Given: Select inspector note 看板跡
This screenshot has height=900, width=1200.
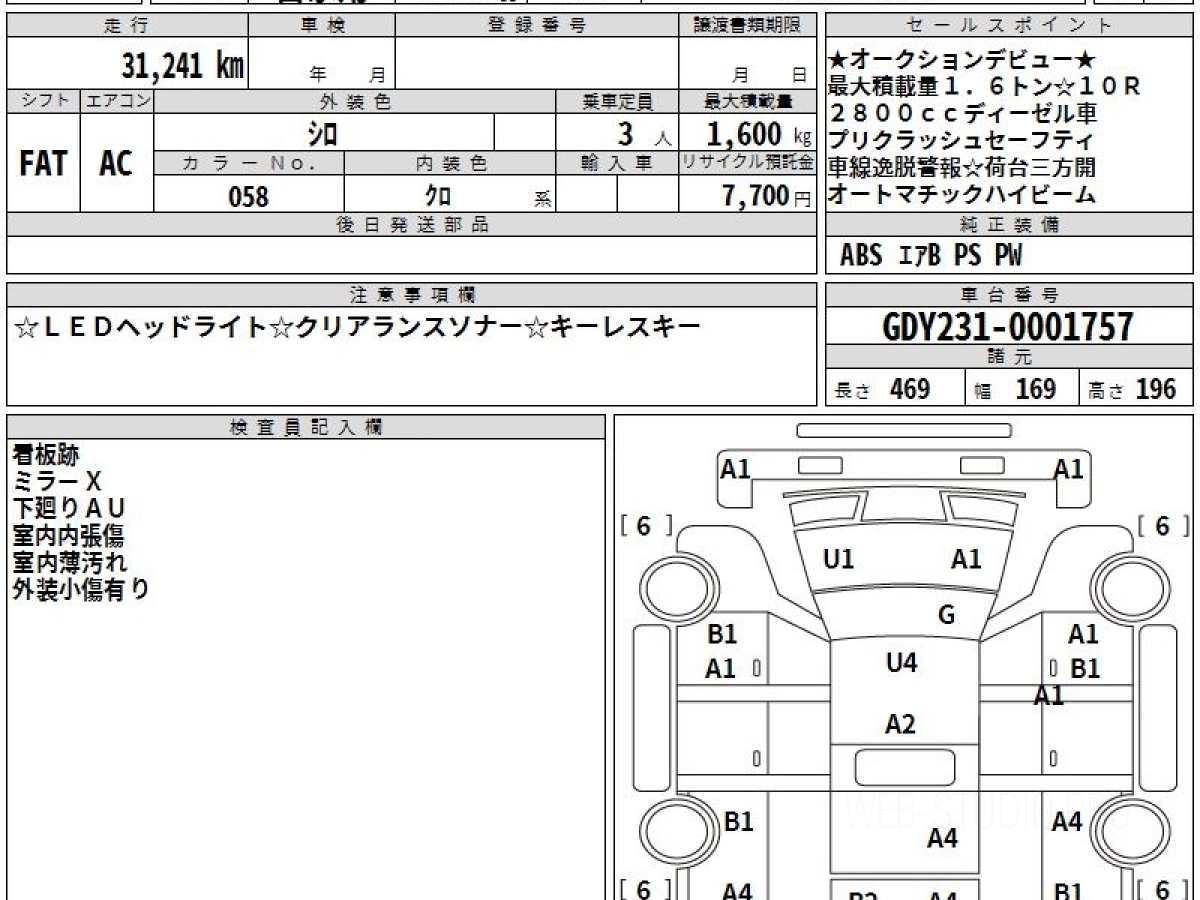Looking at the screenshot, I should click(46, 455).
